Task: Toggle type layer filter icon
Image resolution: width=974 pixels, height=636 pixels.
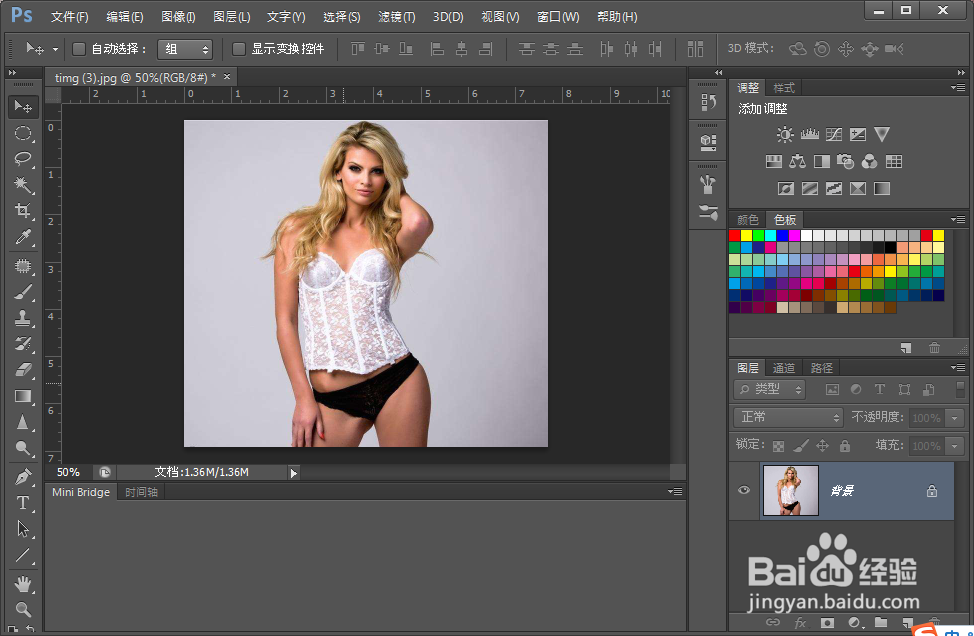Action: coord(880,389)
